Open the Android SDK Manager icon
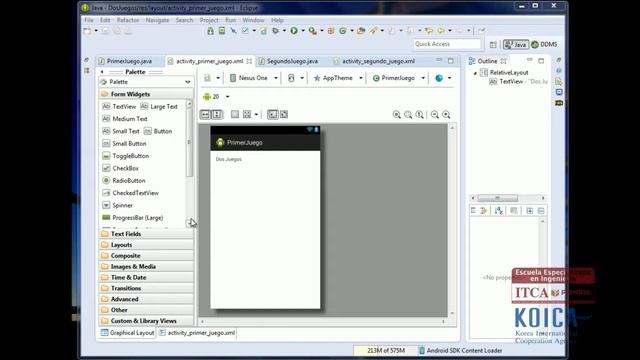Screen dimensions: 640x360 (210, 31)
